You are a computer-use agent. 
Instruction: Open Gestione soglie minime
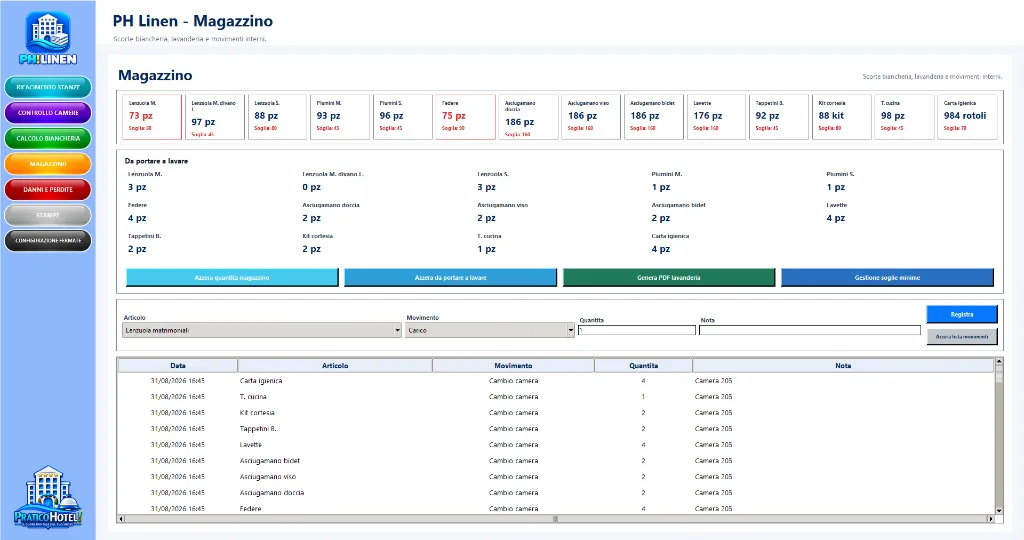(x=887, y=278)
